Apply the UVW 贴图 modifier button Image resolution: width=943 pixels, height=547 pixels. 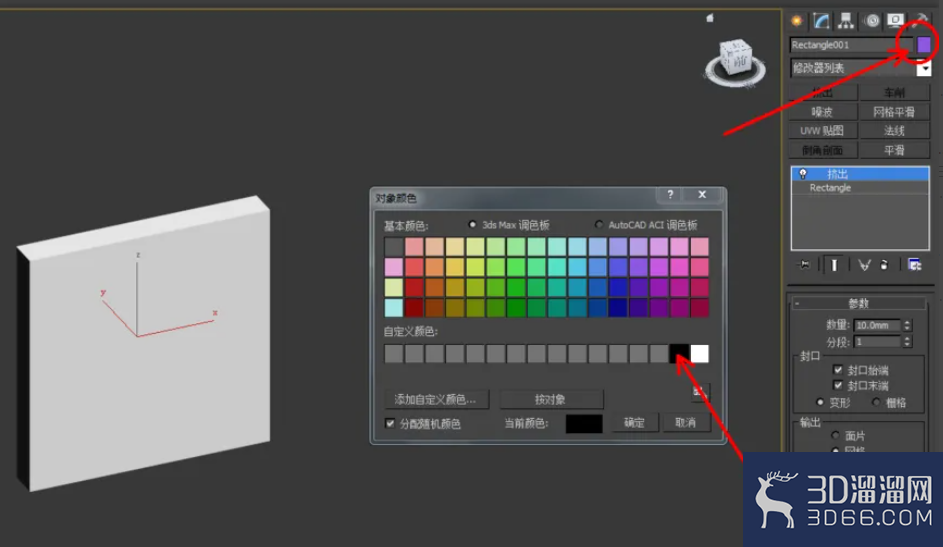tap(823, 130)
